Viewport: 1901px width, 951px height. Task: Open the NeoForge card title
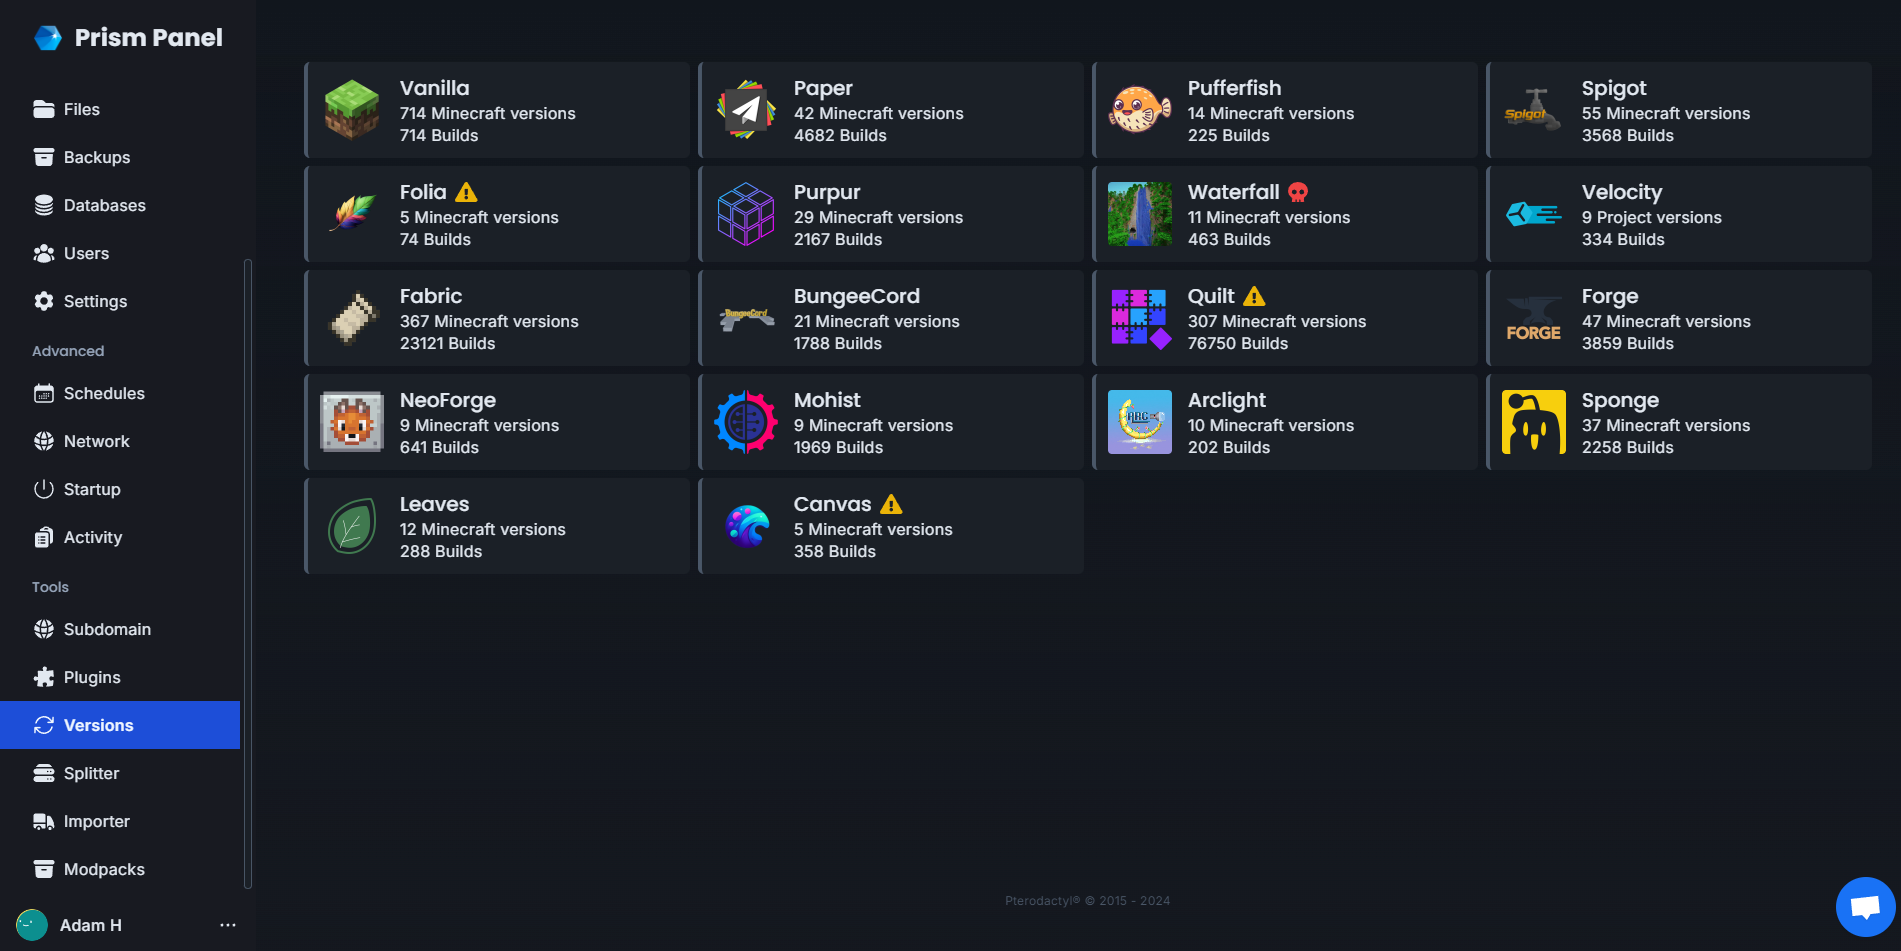point(448,400)
